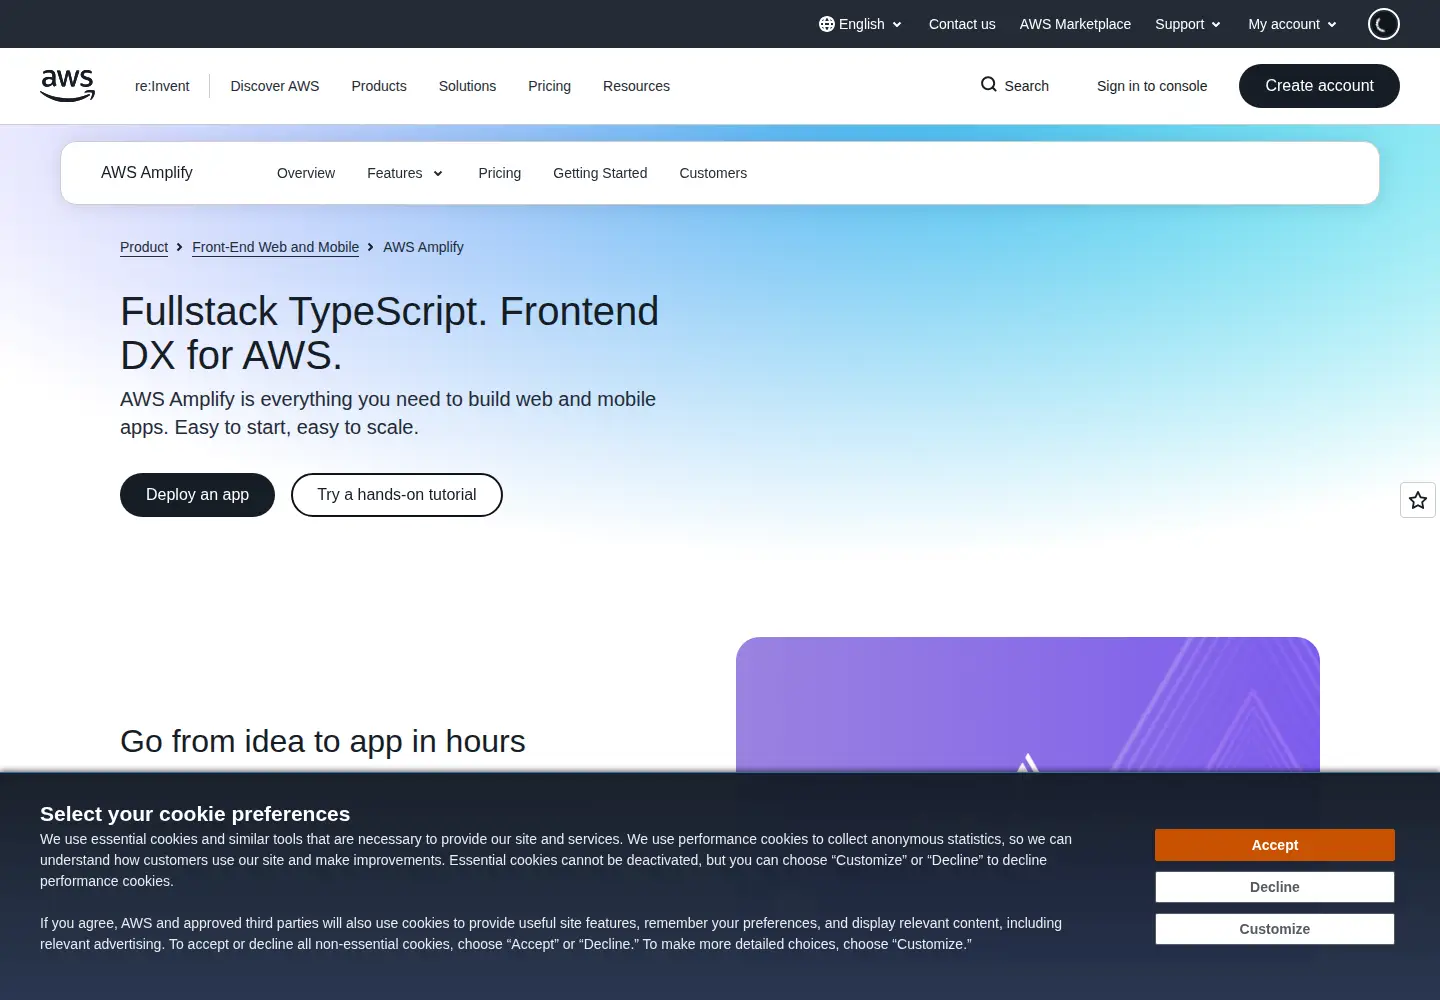Viewport: 1440px width, 1000px height.
Task: Open the Solutions menu
Action: tap(467, 86)
